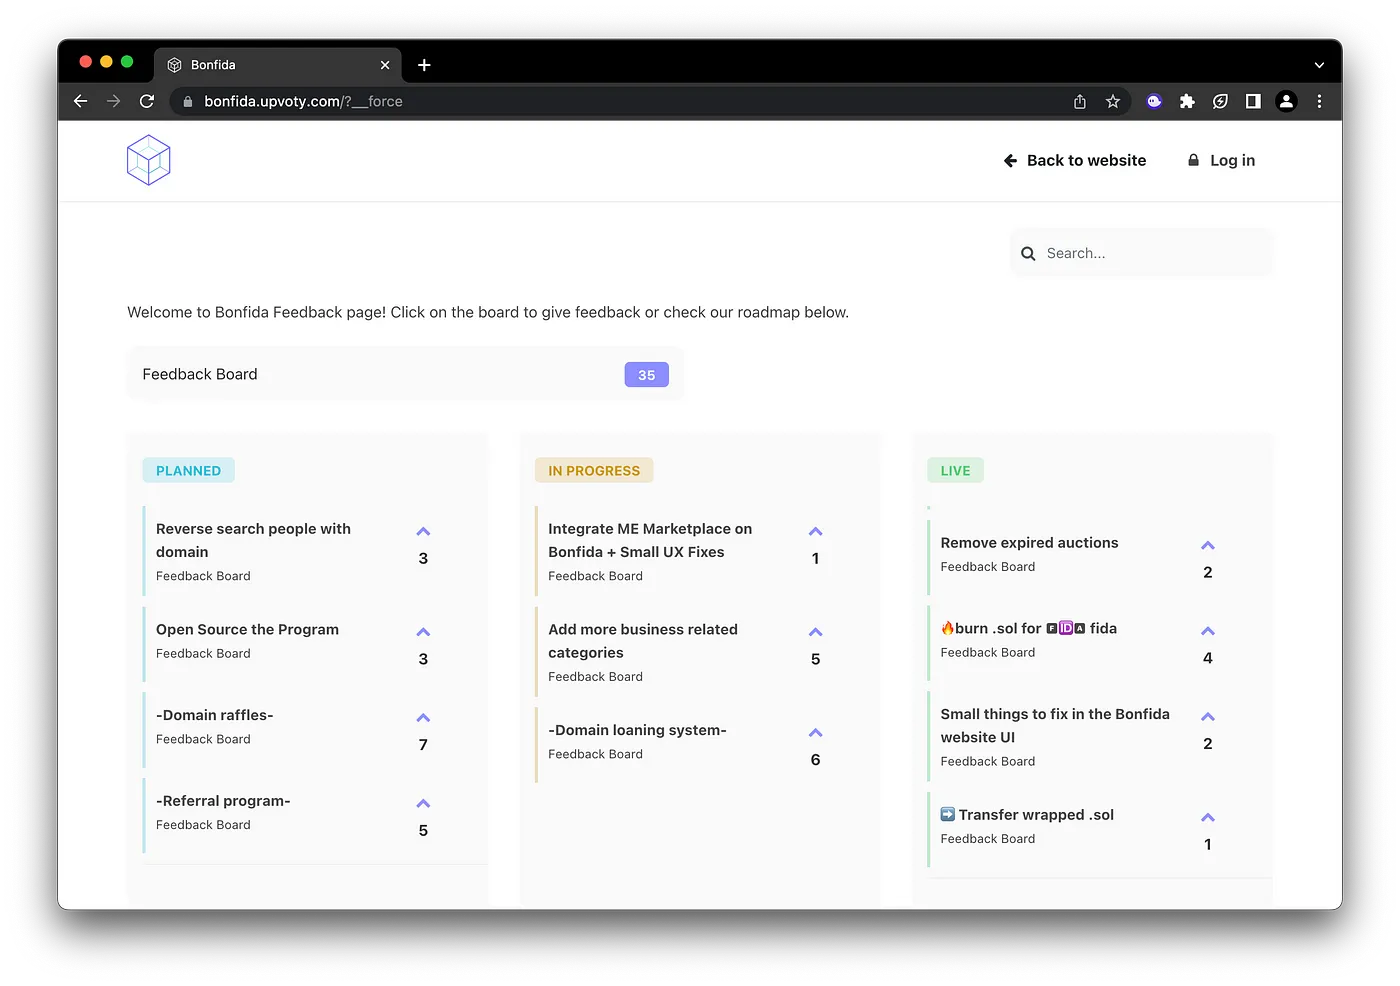This screenshot has height=986, width=1400.
Task: Open Add more business related categories post
Action: (x=643, y=641)
